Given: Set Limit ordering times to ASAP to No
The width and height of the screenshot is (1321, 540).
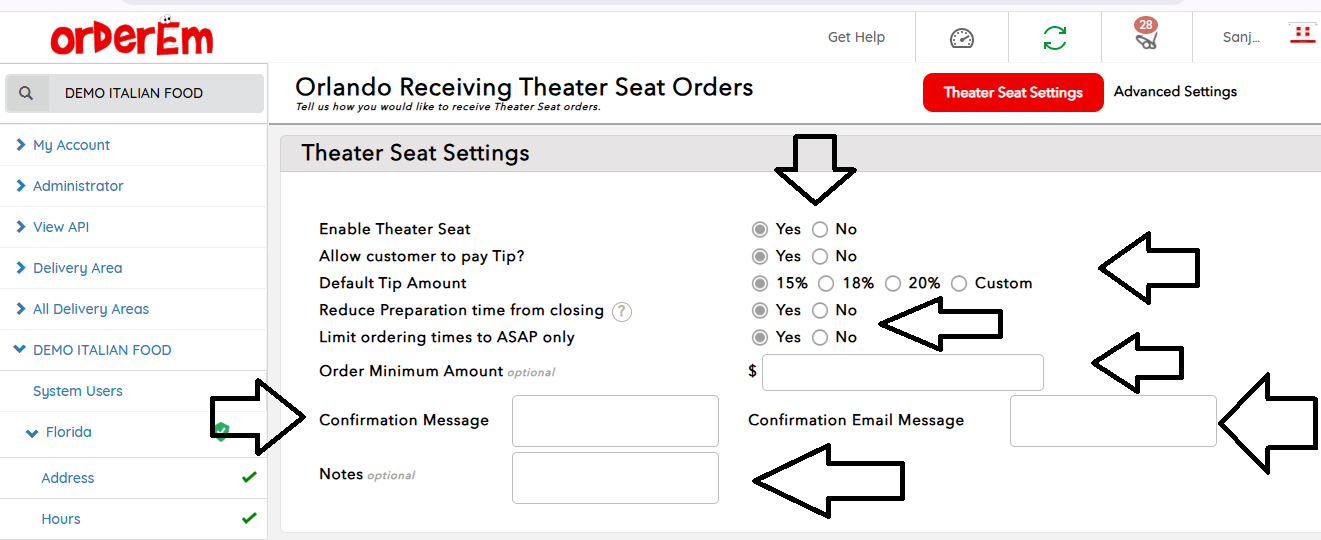Looking at the screenshot, I should point(820,337).
